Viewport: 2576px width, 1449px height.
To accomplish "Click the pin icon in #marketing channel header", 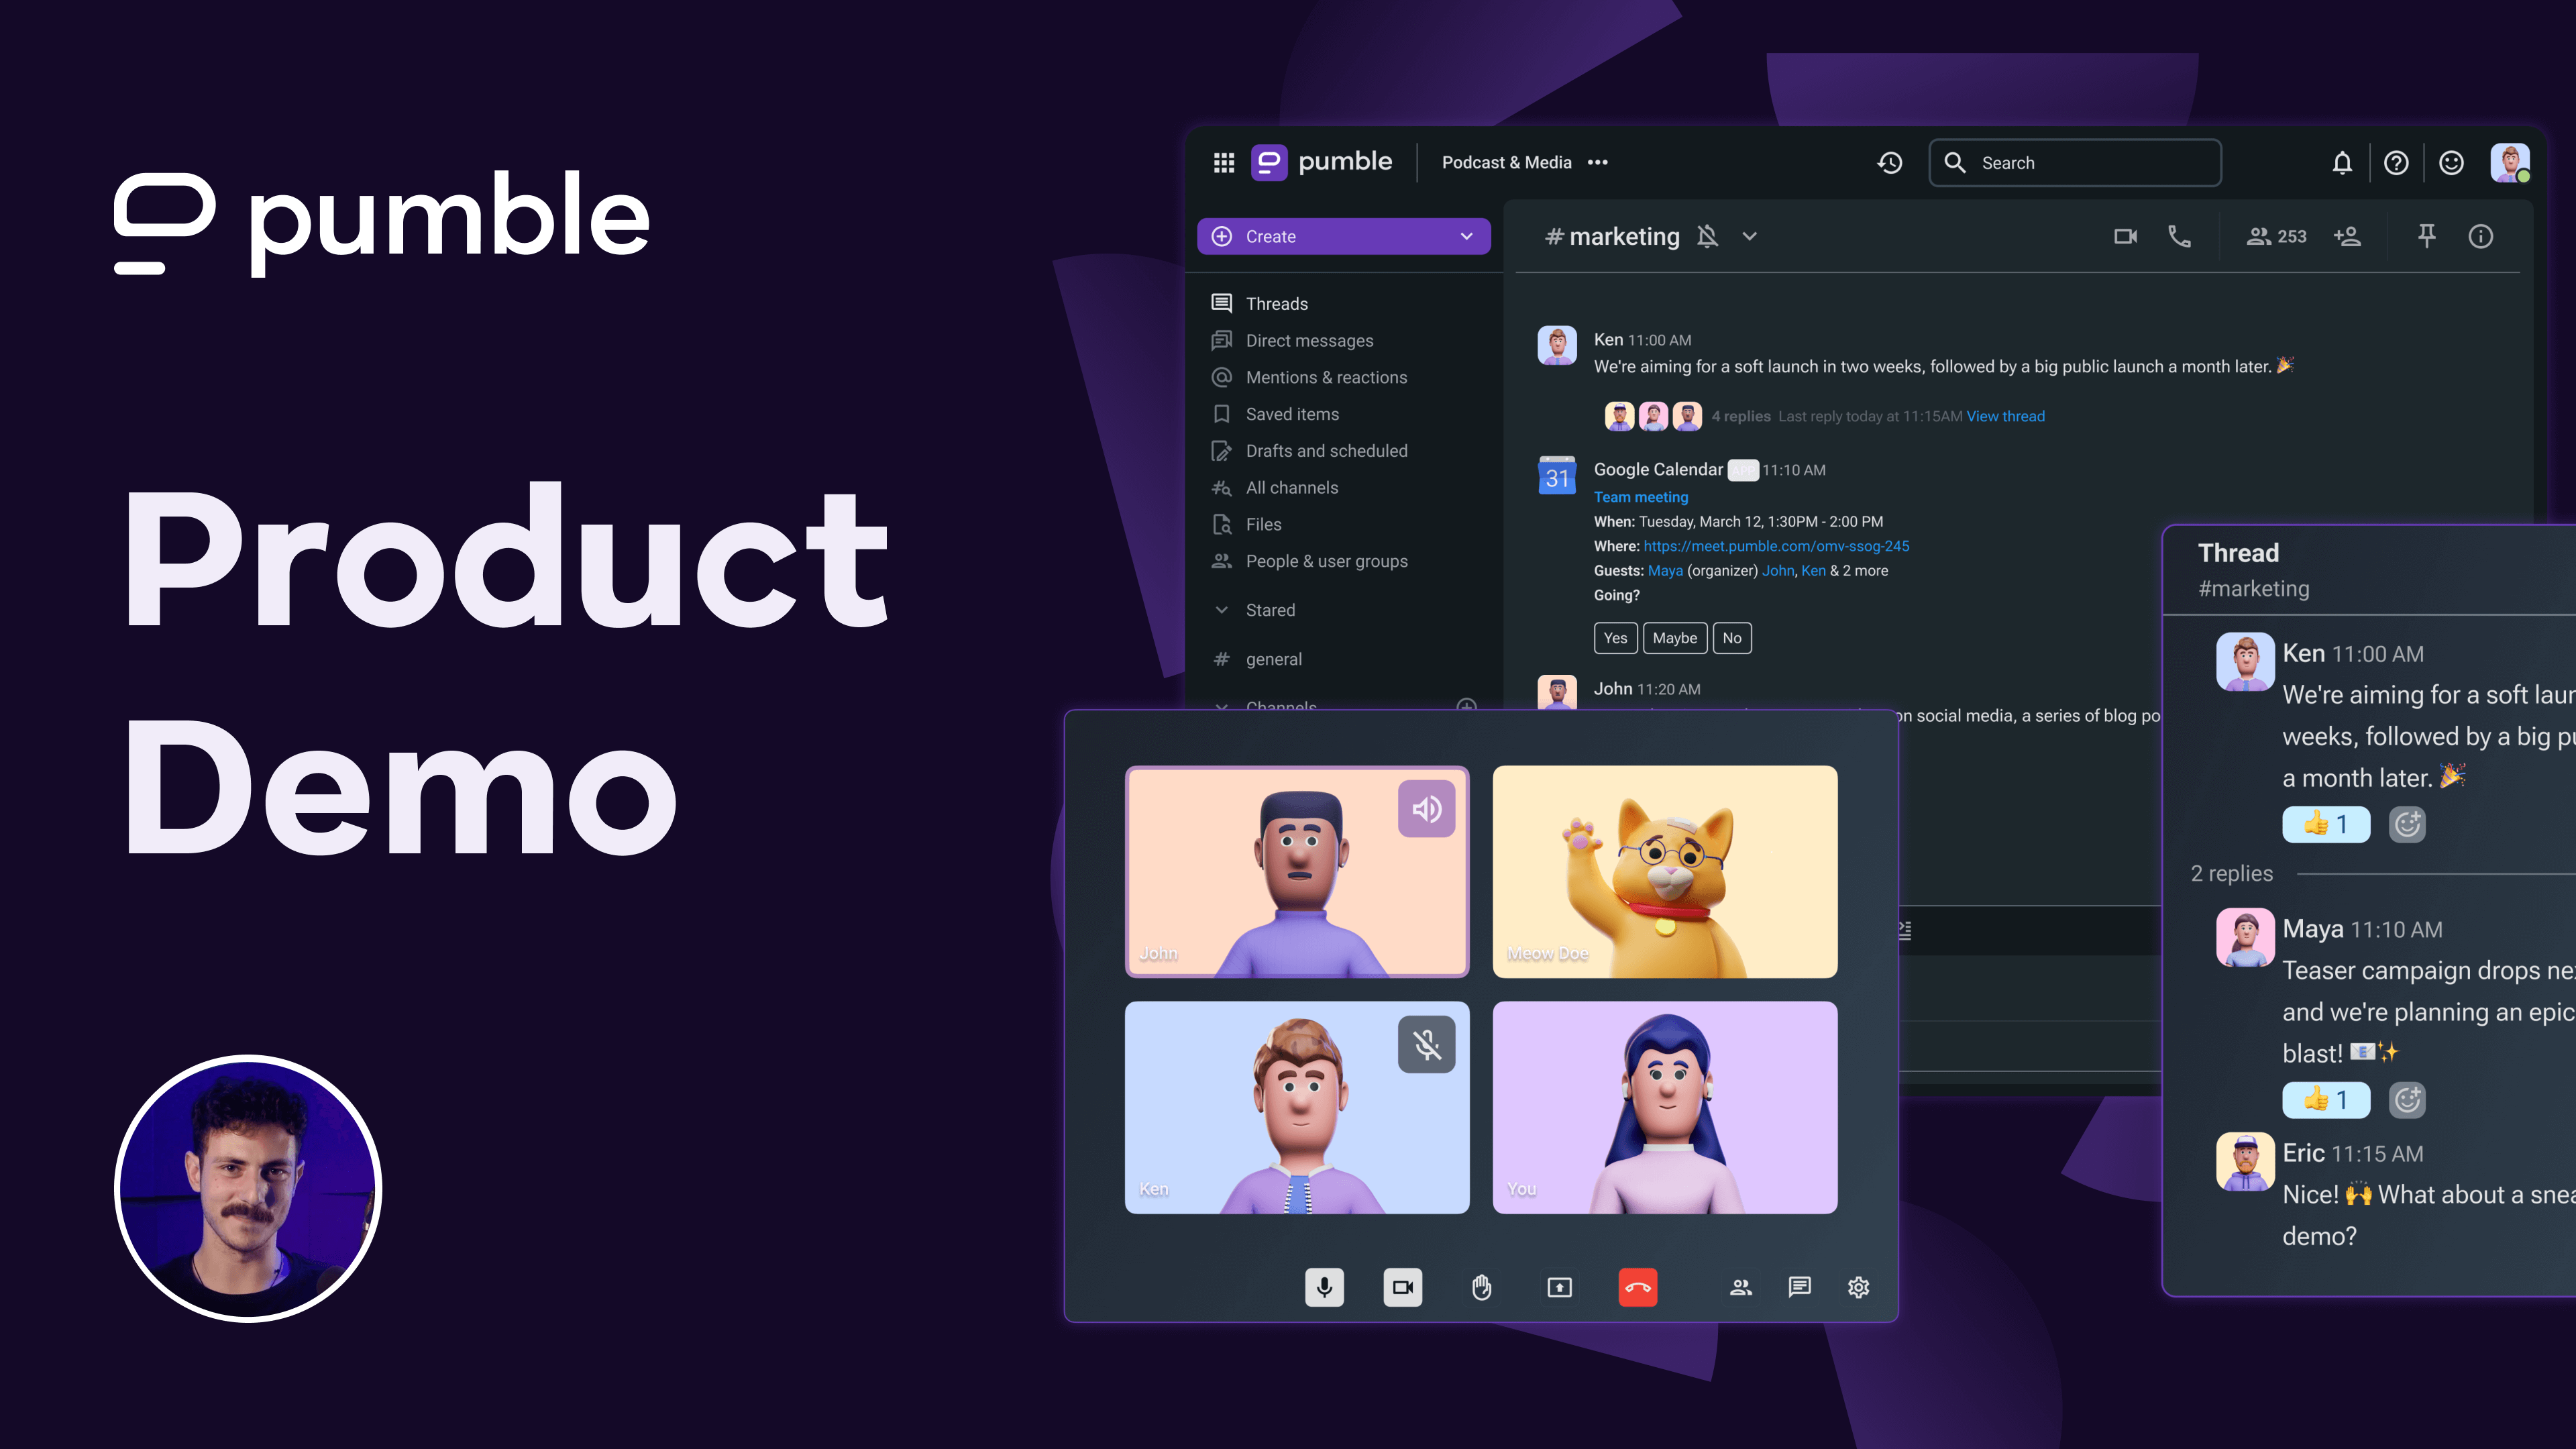I will [x=2424, y=235].
